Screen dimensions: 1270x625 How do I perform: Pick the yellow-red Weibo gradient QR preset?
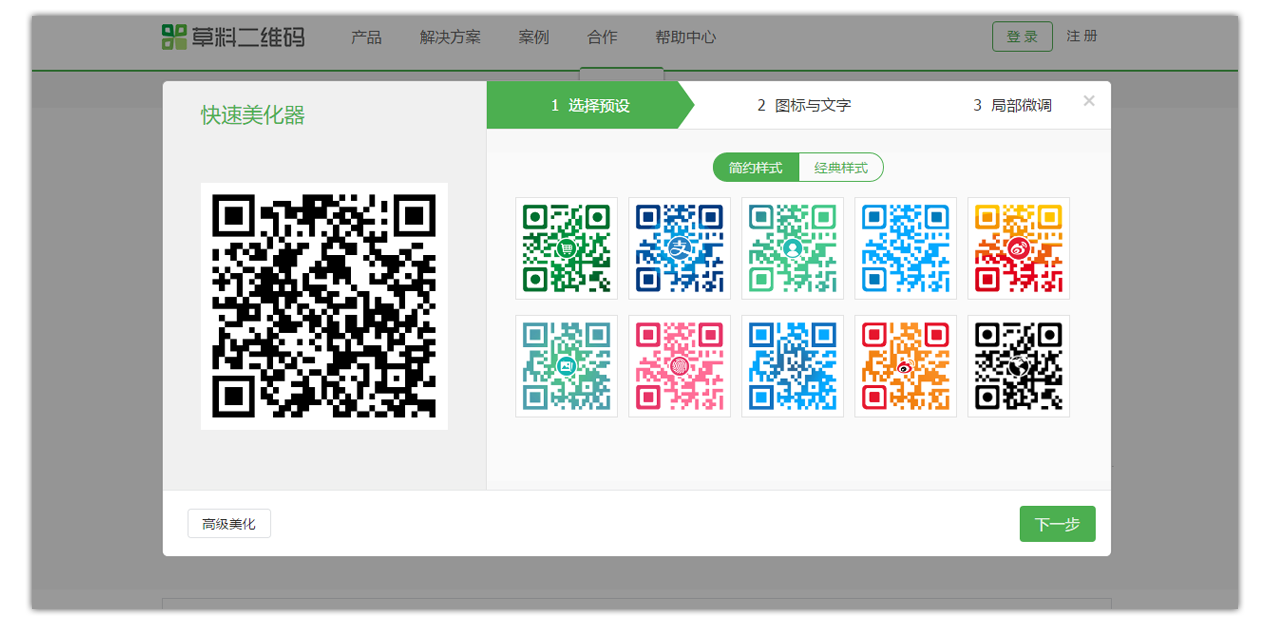pyautogui.click(x=1019, y=248)
